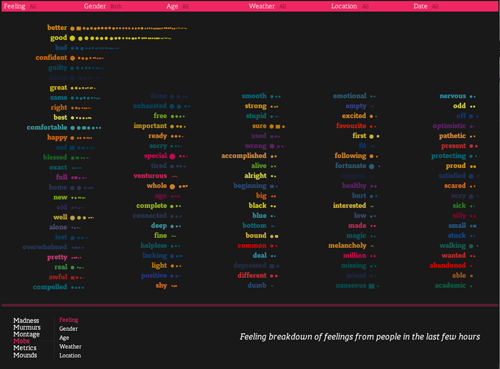Image resolution: width=500 pixels, height=369 pixels.
Task: Click the blue dot beside 'satisfied'
Action: tap(471, 176)
